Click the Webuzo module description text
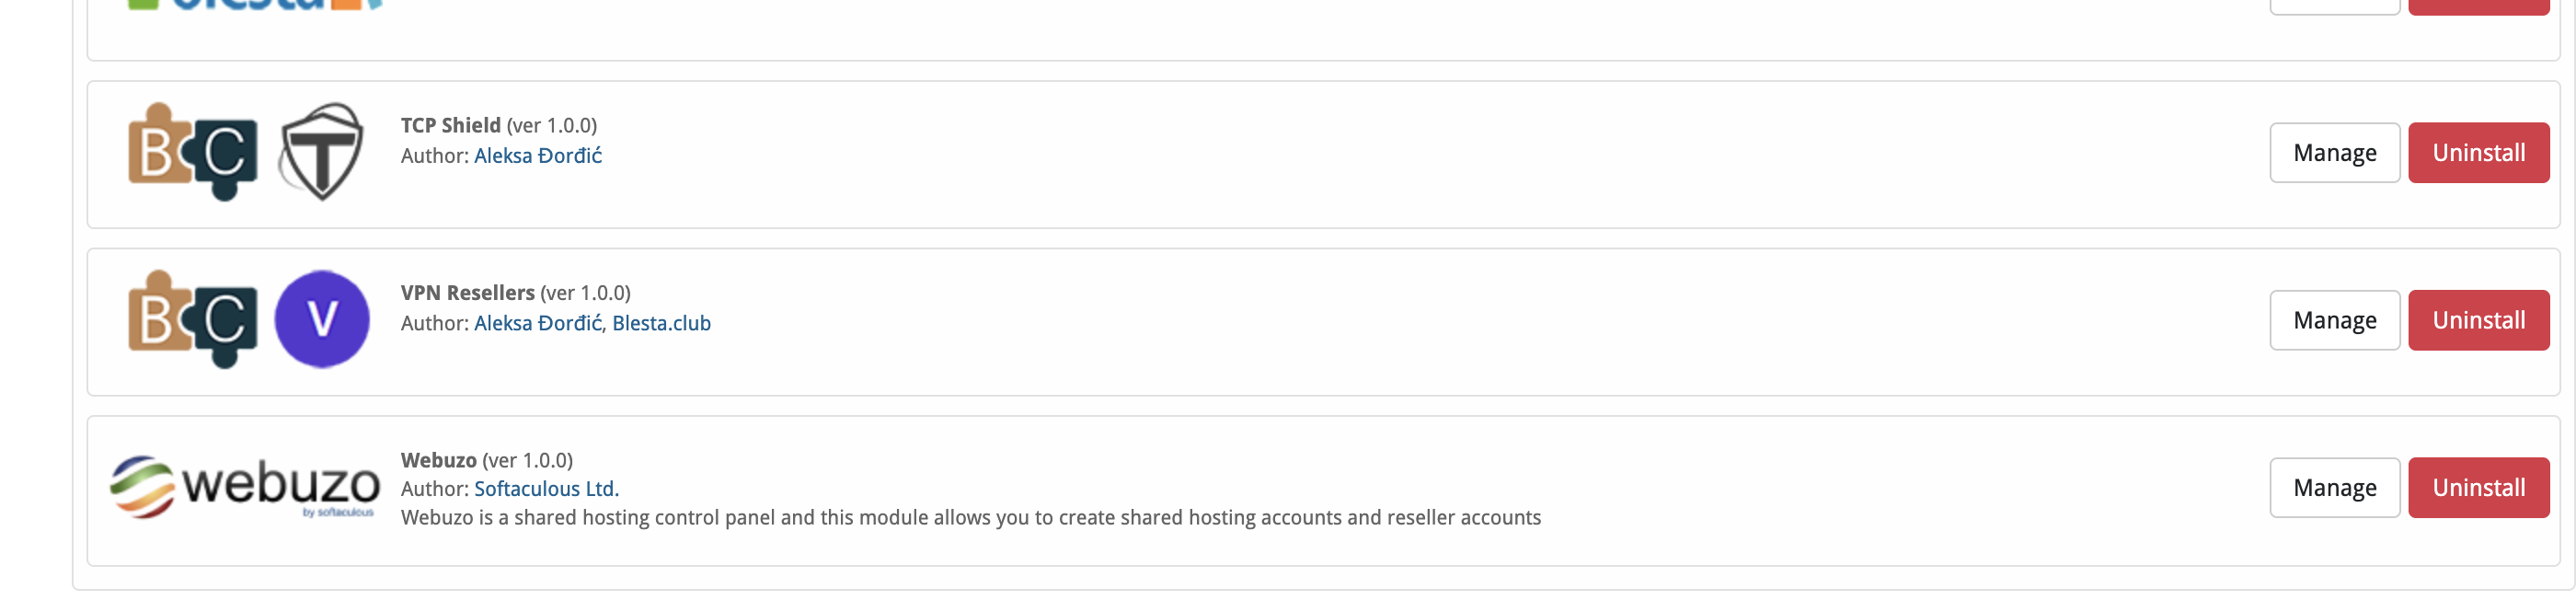The width and height of the screenshot is (2576, 600). point(971,518)
